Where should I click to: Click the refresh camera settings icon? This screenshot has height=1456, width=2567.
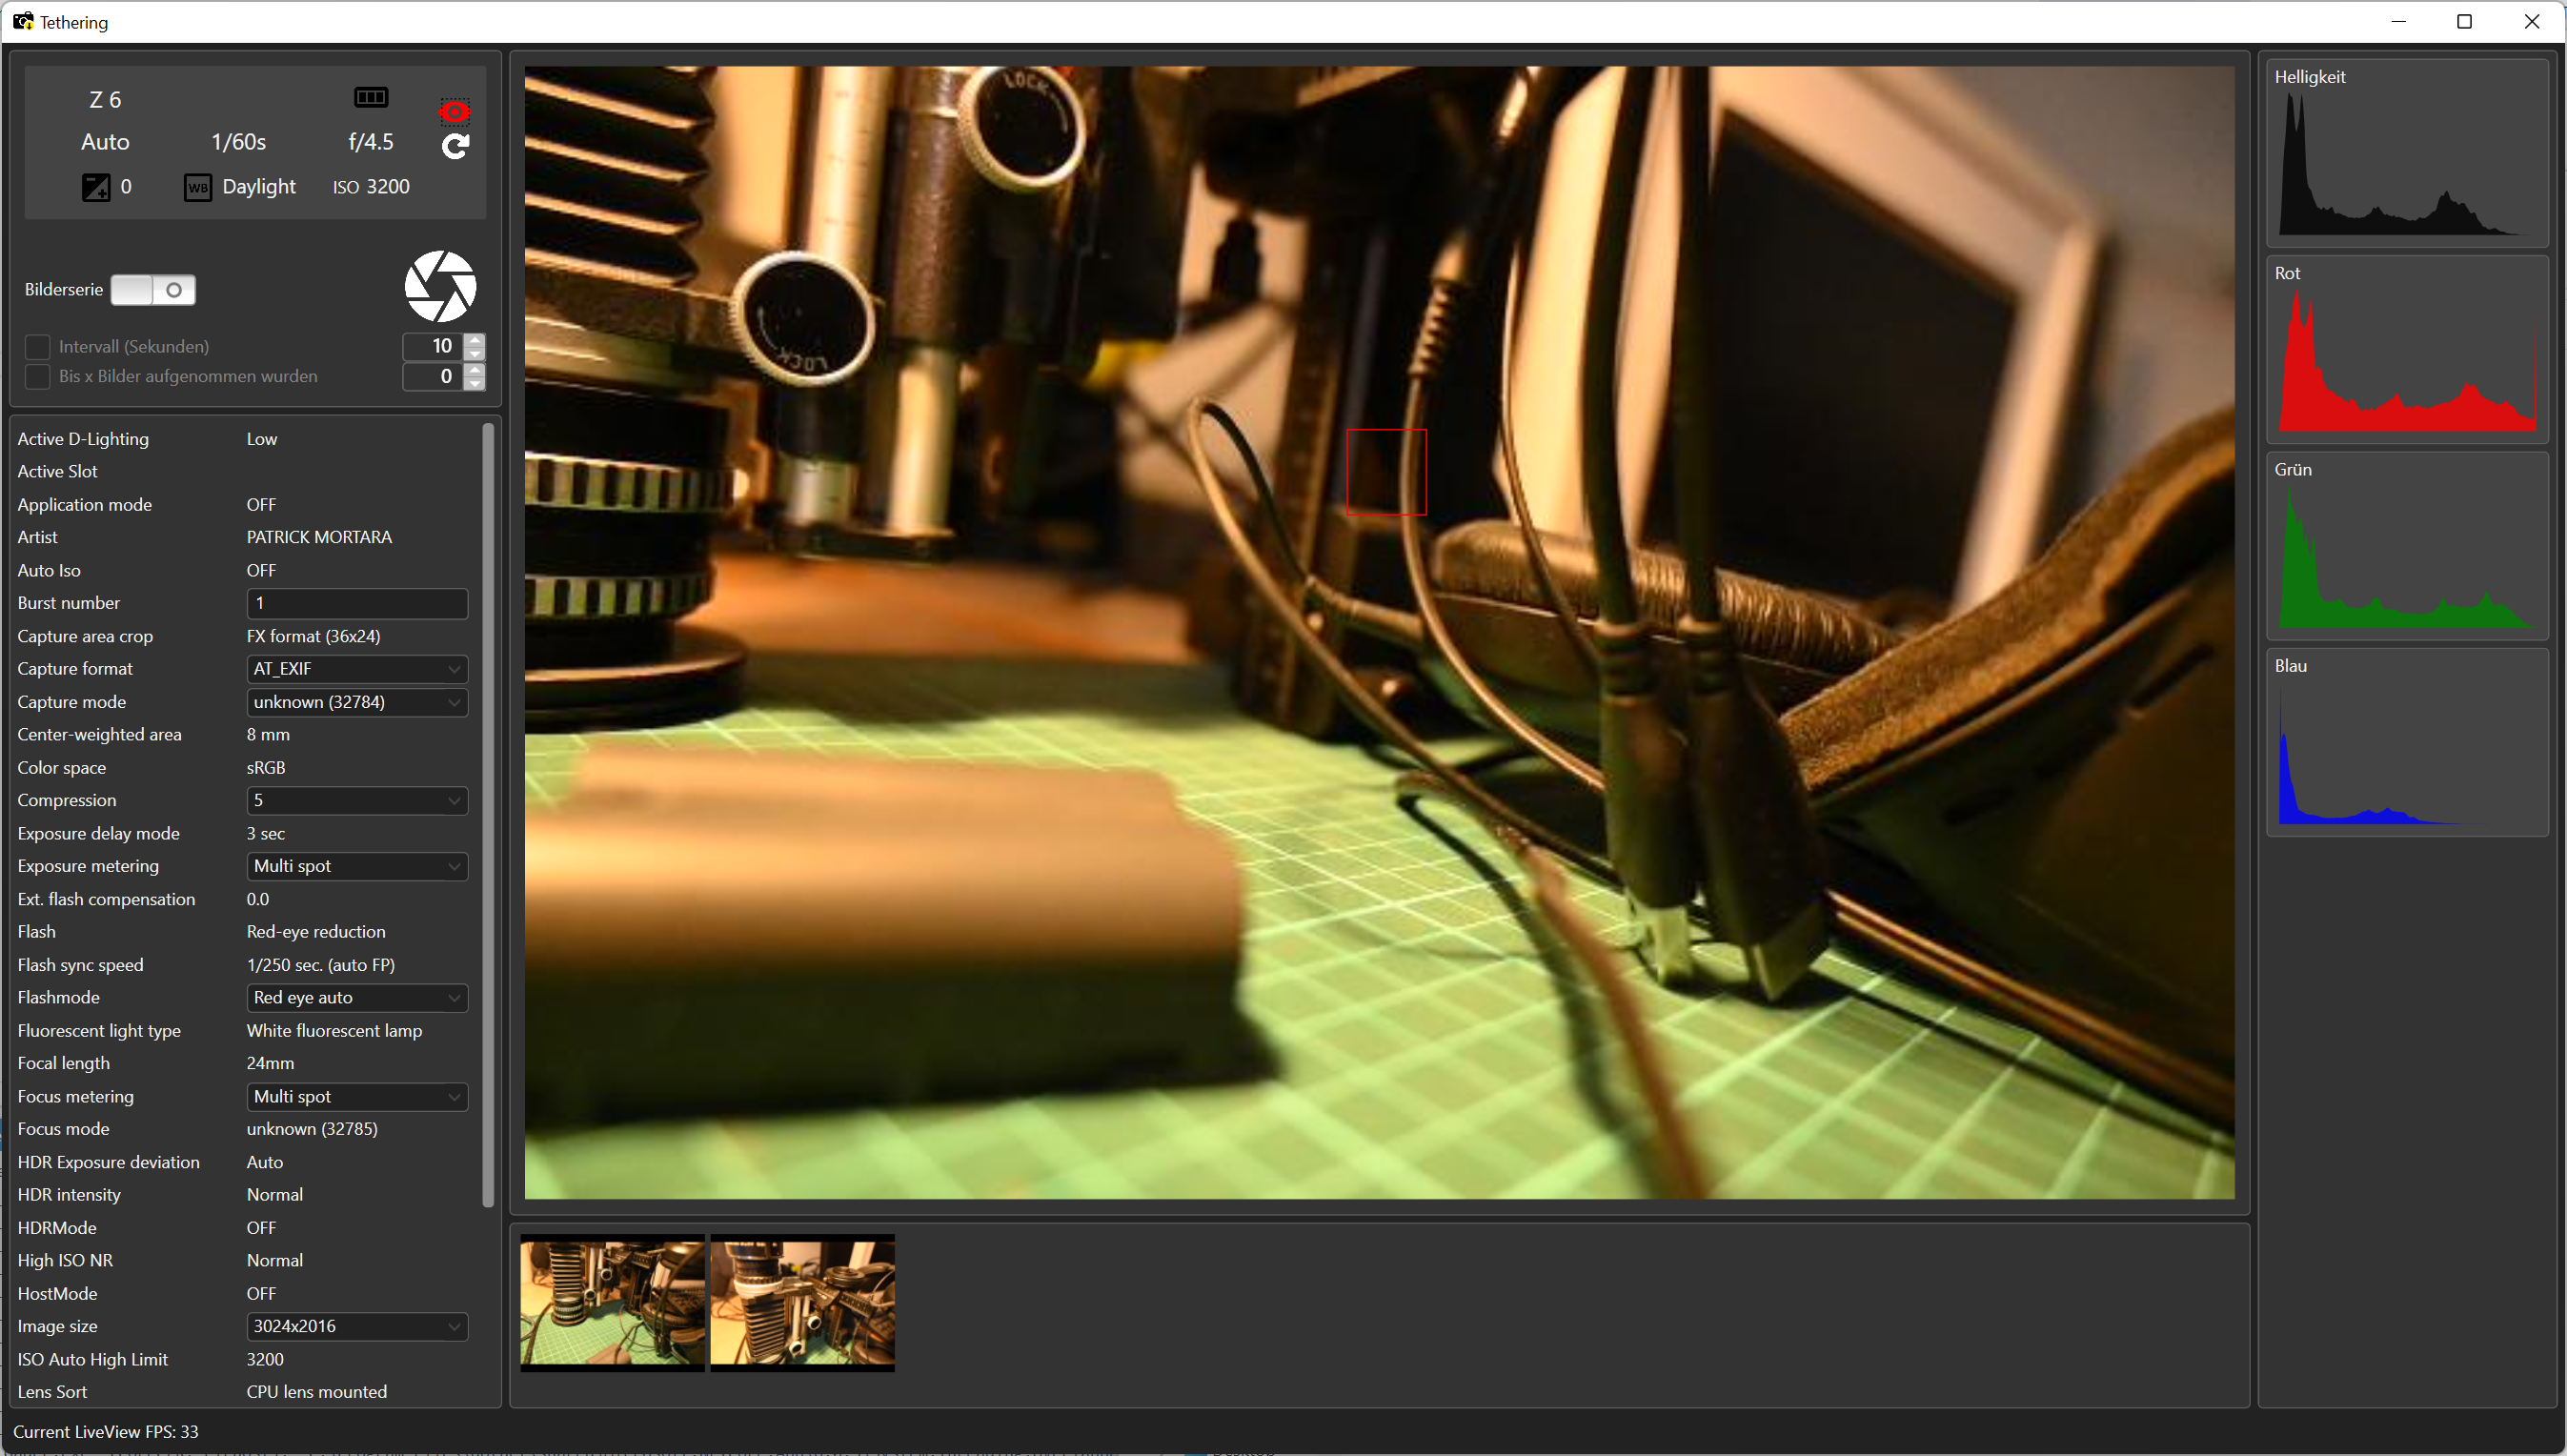point(455,147)
